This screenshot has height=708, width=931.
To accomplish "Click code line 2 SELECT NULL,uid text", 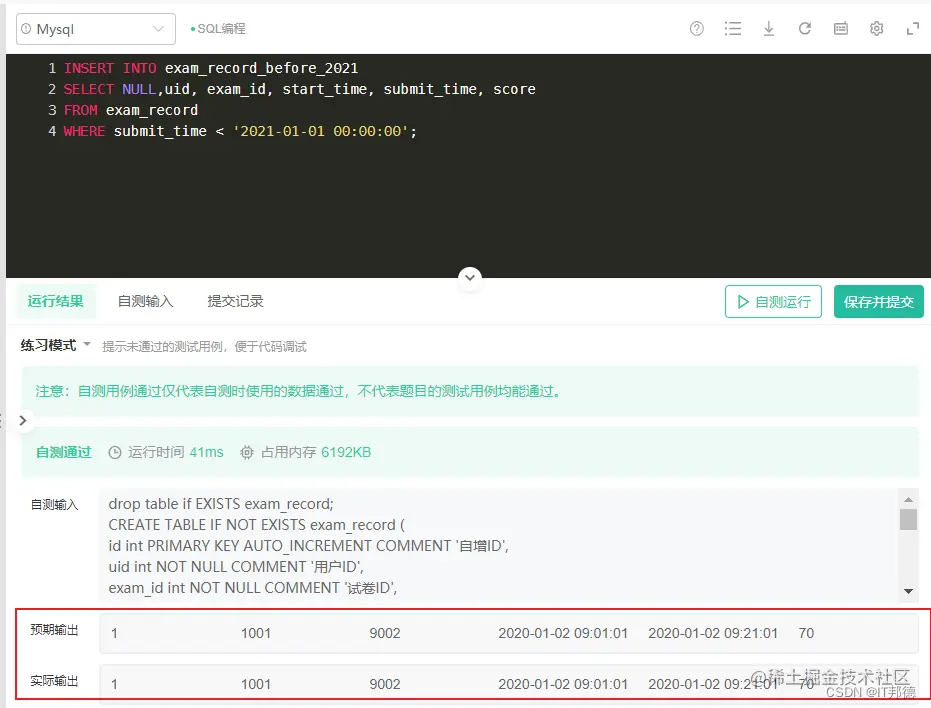I will point(299,89).
